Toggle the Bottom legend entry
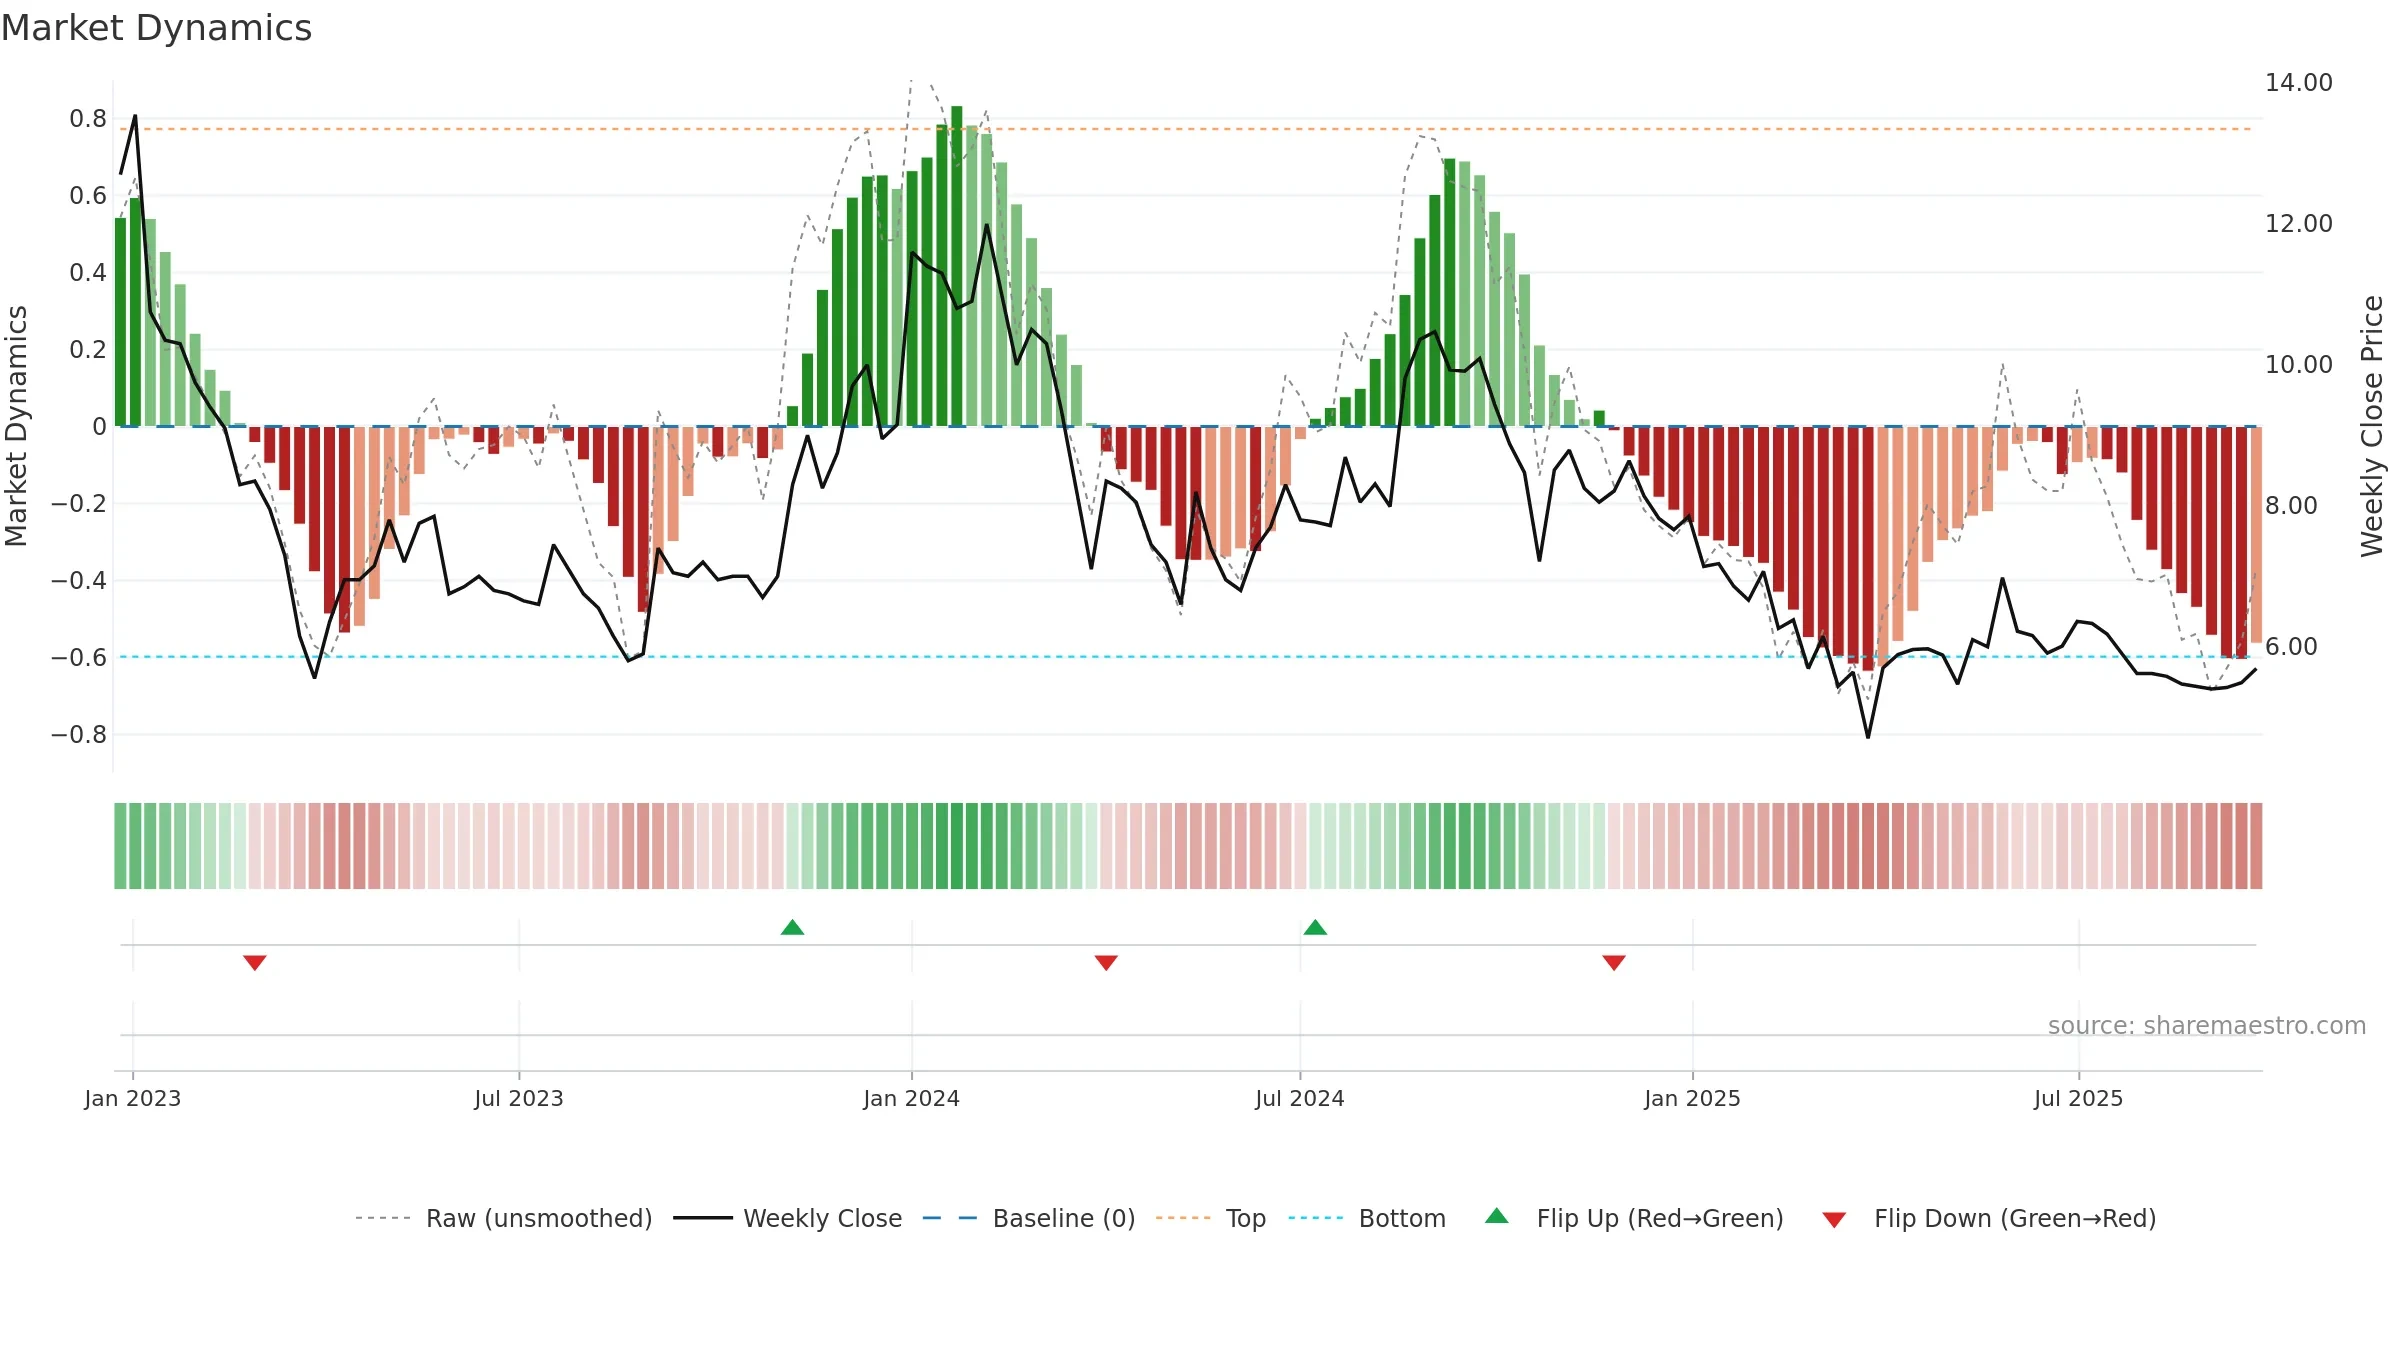Image resolution: width=2400 pixels, height=1350 pixels. 1367,1218
